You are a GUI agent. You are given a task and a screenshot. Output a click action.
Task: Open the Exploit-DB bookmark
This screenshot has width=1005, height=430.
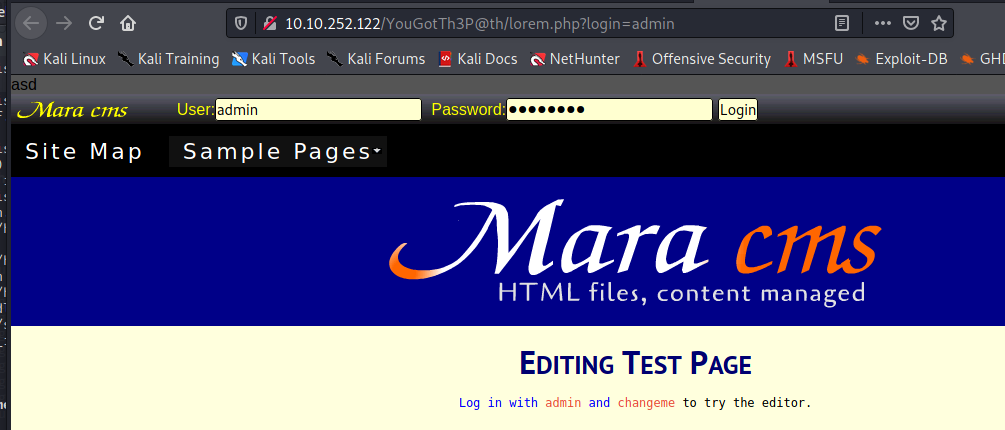coord(900,59)
